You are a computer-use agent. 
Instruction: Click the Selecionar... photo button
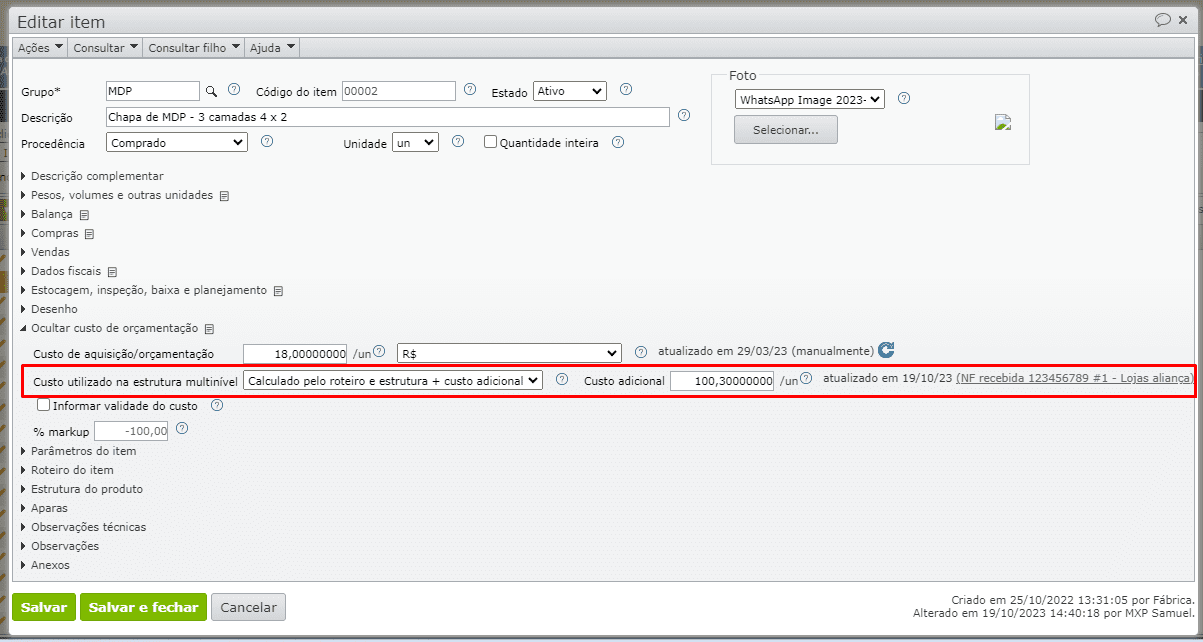click(x=786, y=130)
